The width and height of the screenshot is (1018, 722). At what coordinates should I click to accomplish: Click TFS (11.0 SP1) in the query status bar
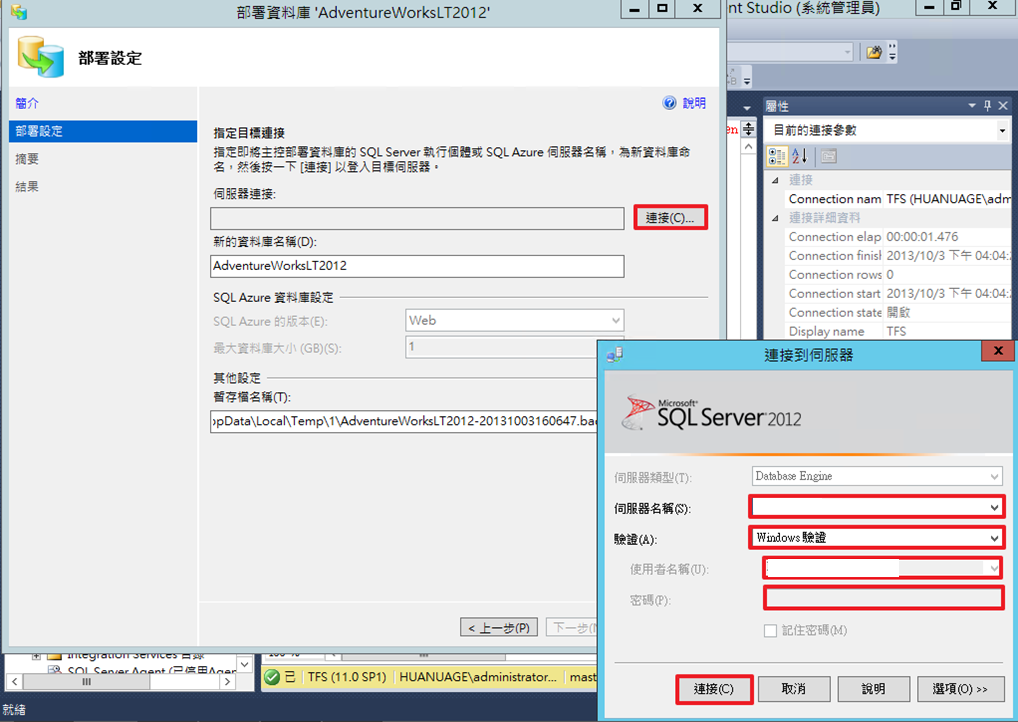[x=347, y=677]
